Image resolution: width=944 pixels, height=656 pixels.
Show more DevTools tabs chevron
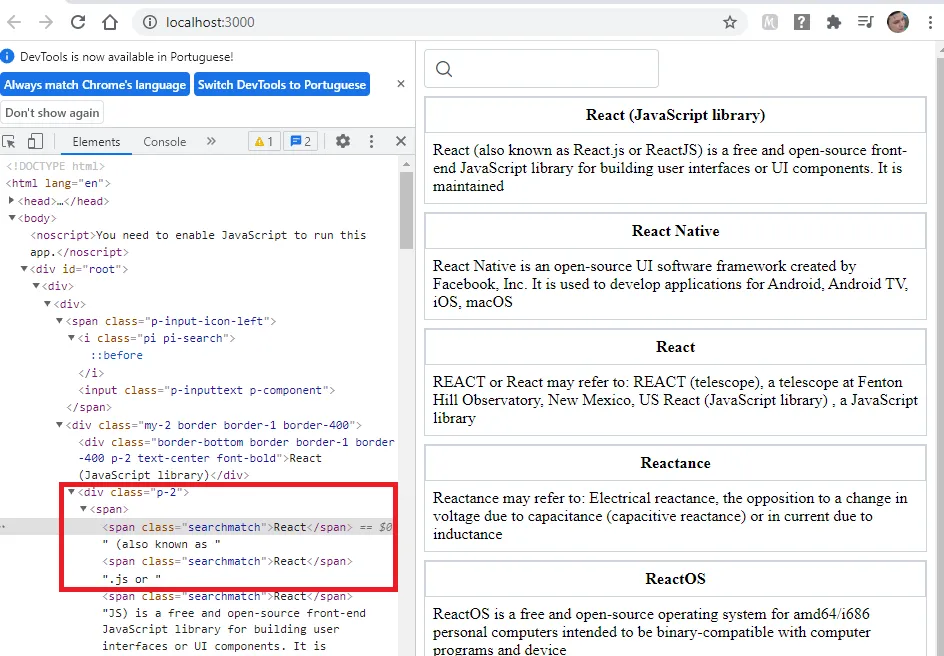pyautogui.click(x=211, y=141)
